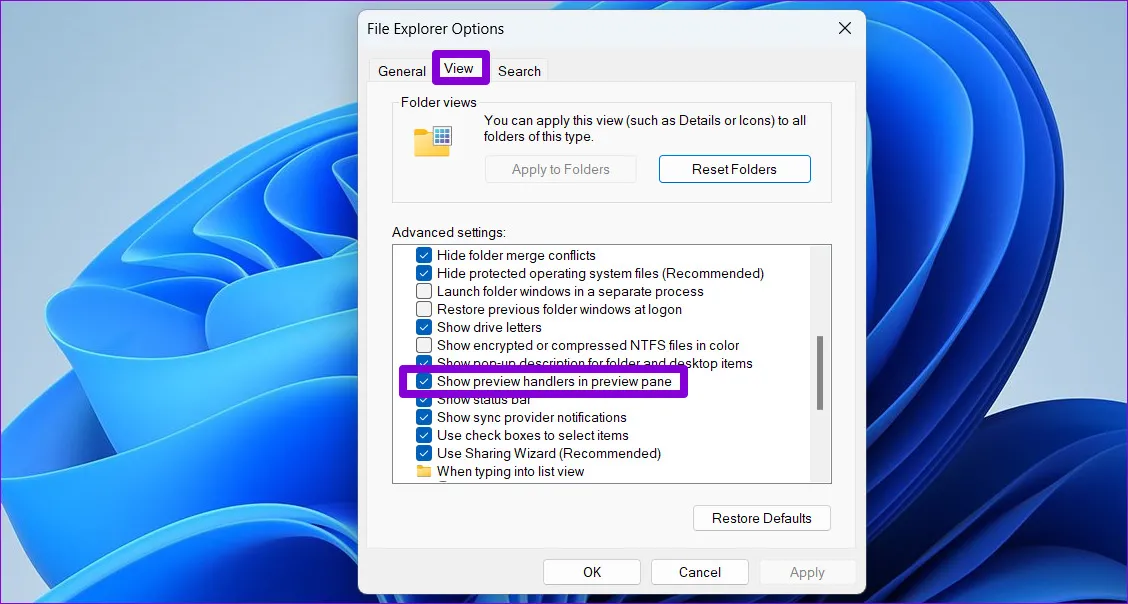Click the yellow folder views icon
The height and width of the screenshot is (604, 1128).
pos(432,141)
